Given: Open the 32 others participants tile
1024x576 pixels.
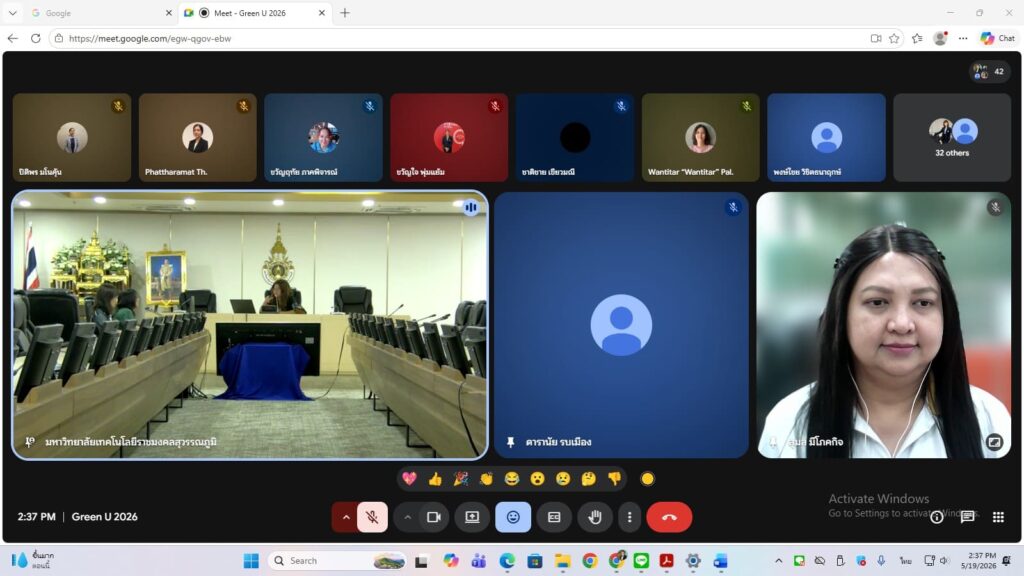Looking at the screenshot, I should pyautogui.click(x=952, y=137).
